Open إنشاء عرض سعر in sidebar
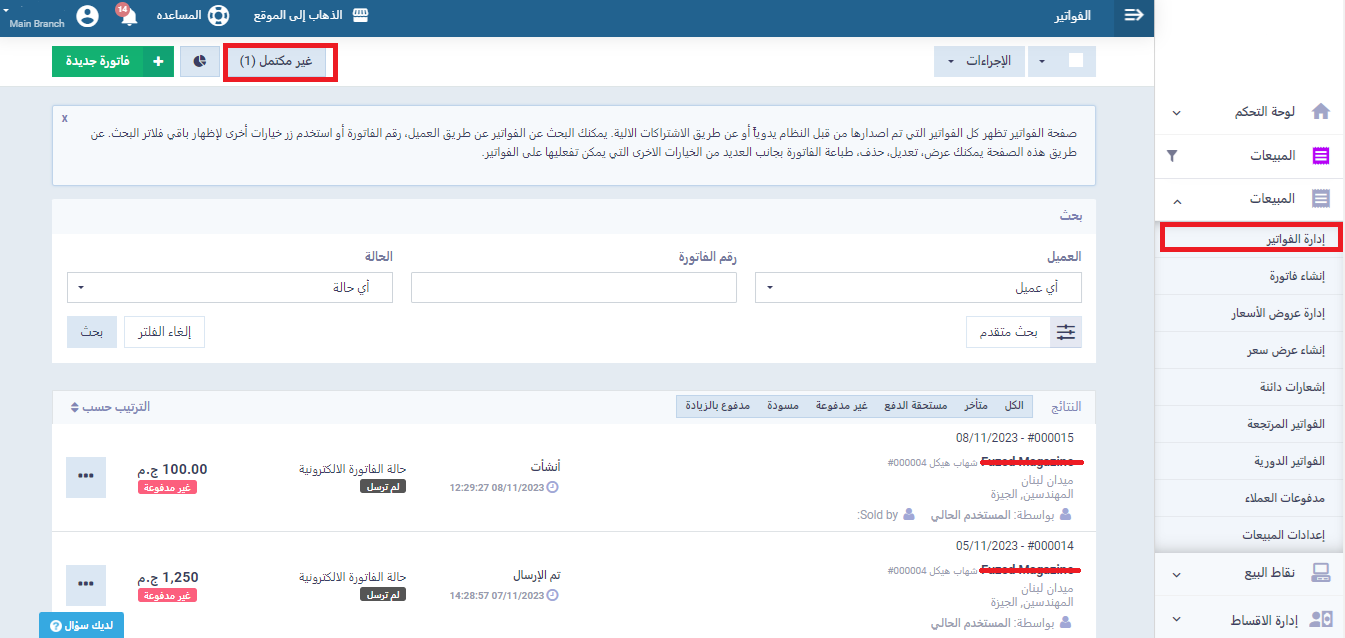The height and width of the screenshot is (638, 1345). click(x=1249, y=350)
